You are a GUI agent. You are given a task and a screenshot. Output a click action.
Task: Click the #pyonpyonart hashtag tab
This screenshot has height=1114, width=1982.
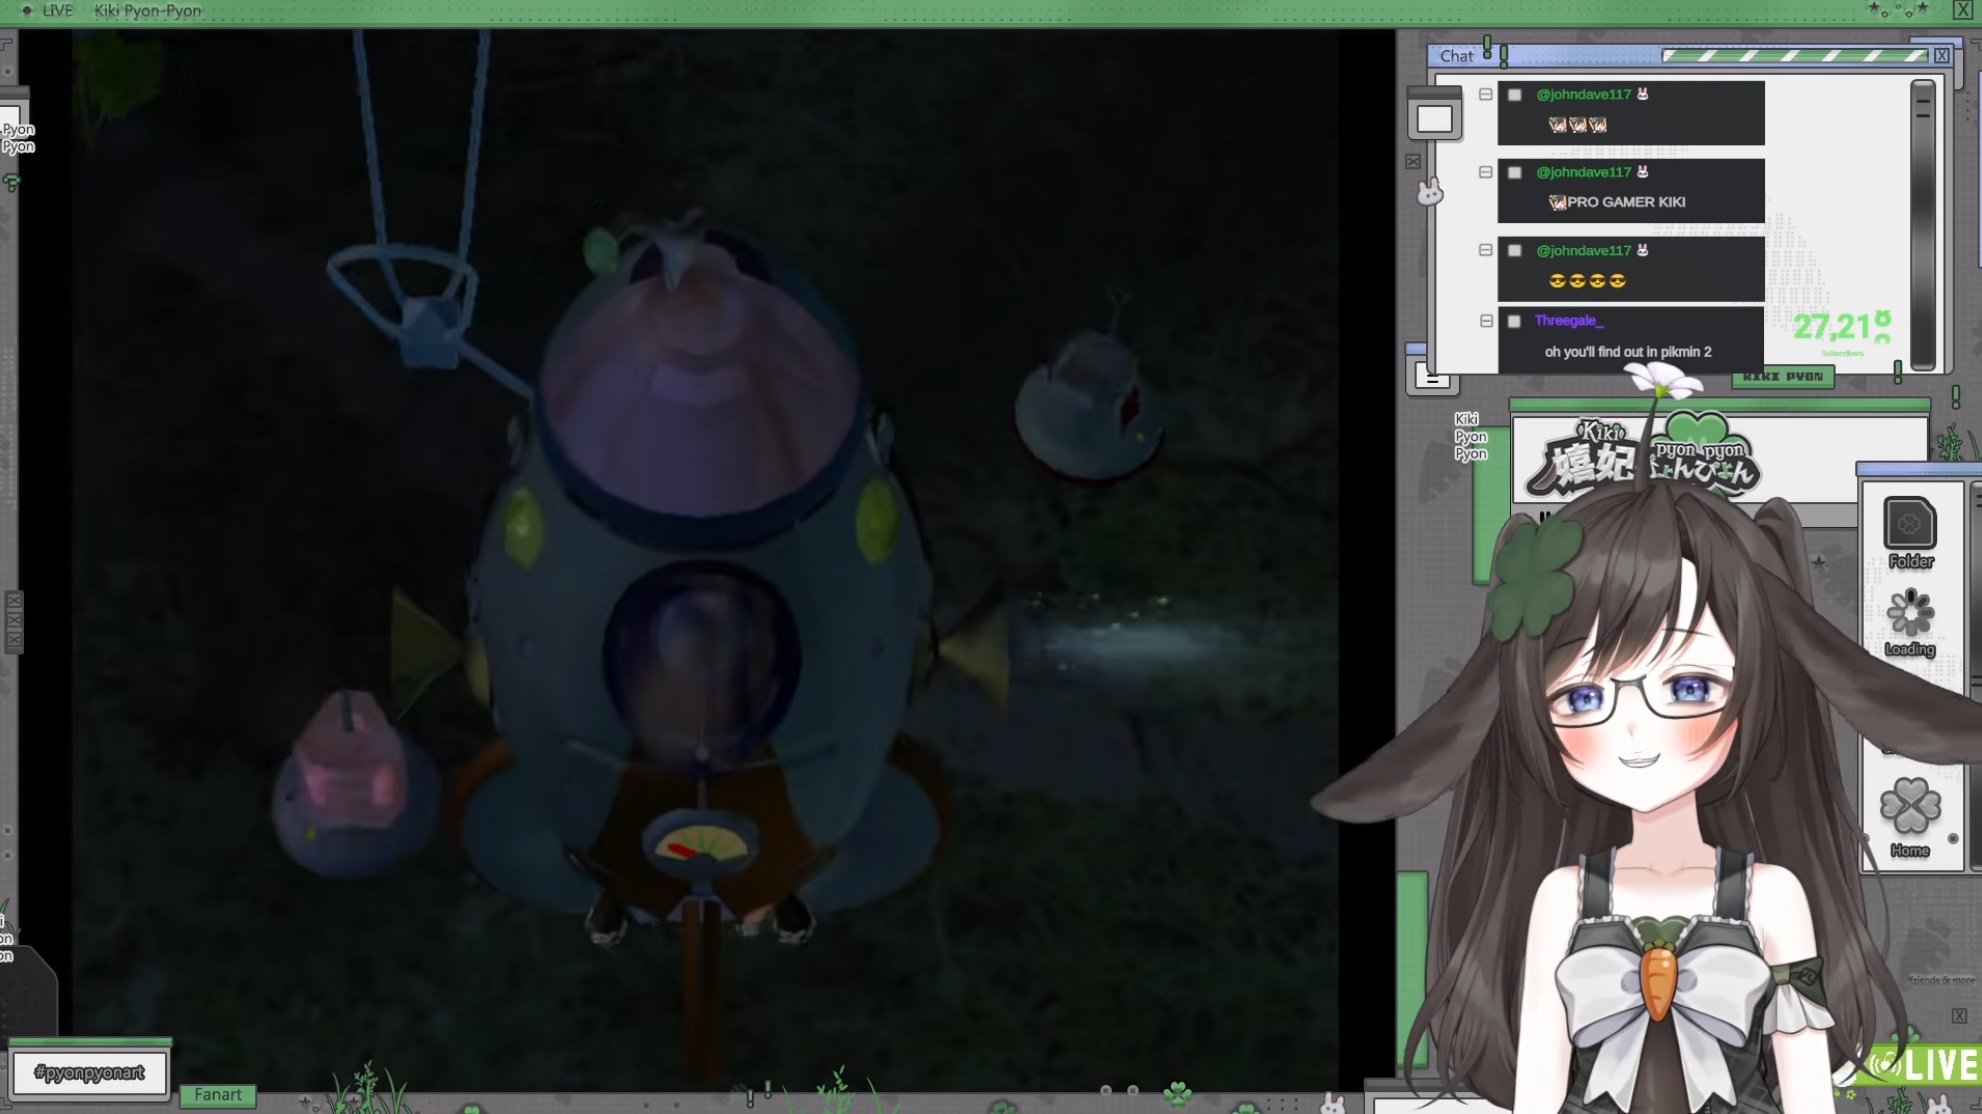89,1073
